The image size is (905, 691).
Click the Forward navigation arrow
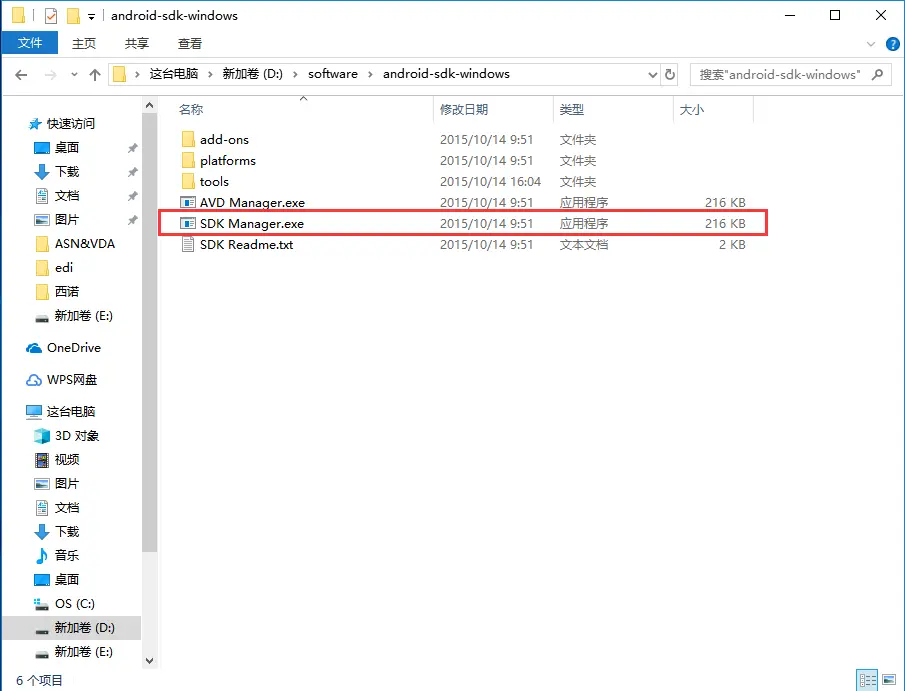tap(51, 74)
